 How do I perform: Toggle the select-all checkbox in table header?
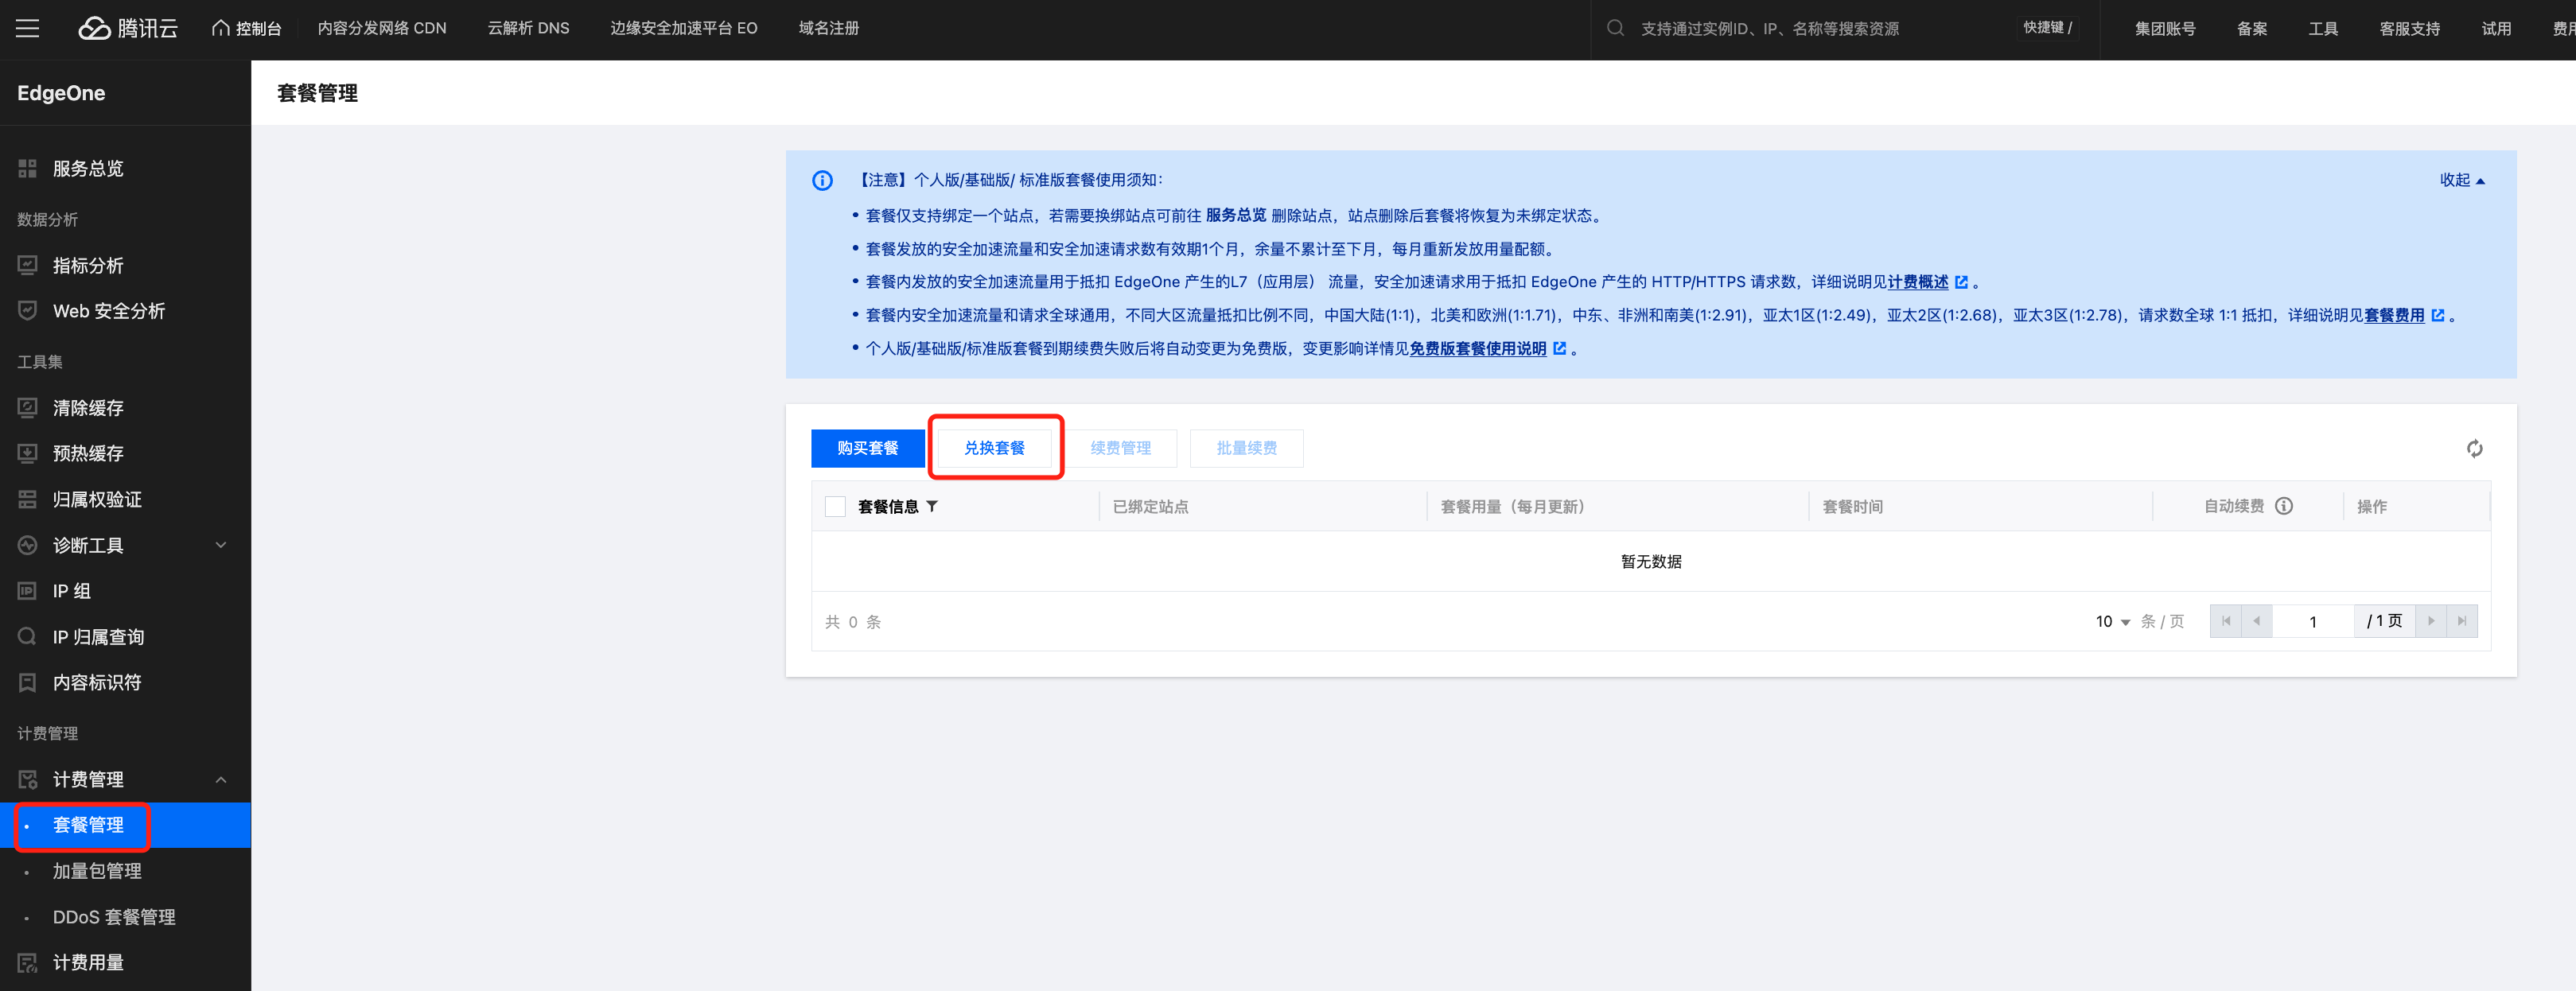point(835,506)
